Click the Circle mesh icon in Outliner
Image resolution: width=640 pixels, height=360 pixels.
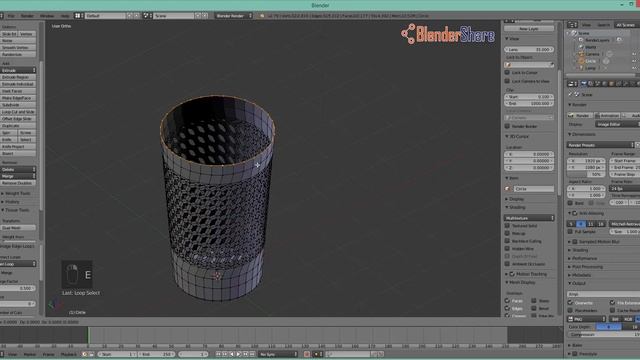(x=581, y=61)
